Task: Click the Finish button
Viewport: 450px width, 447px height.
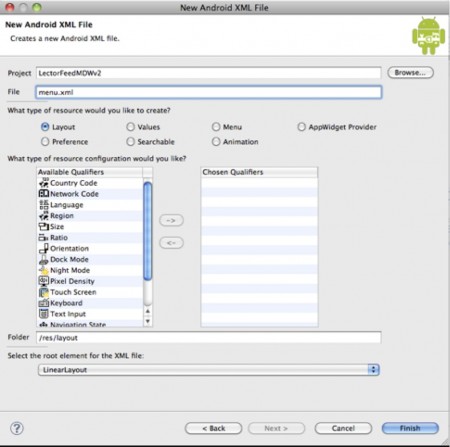Action: pyautogui.click(x=410, y=428)
